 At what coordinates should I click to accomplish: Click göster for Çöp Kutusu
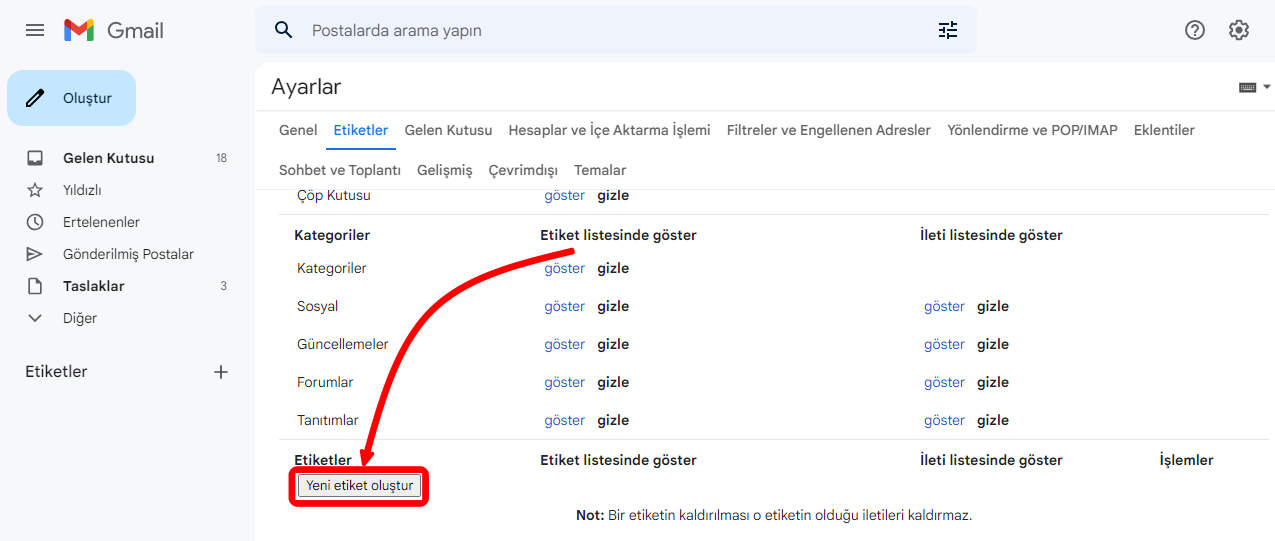coord(565,195)
